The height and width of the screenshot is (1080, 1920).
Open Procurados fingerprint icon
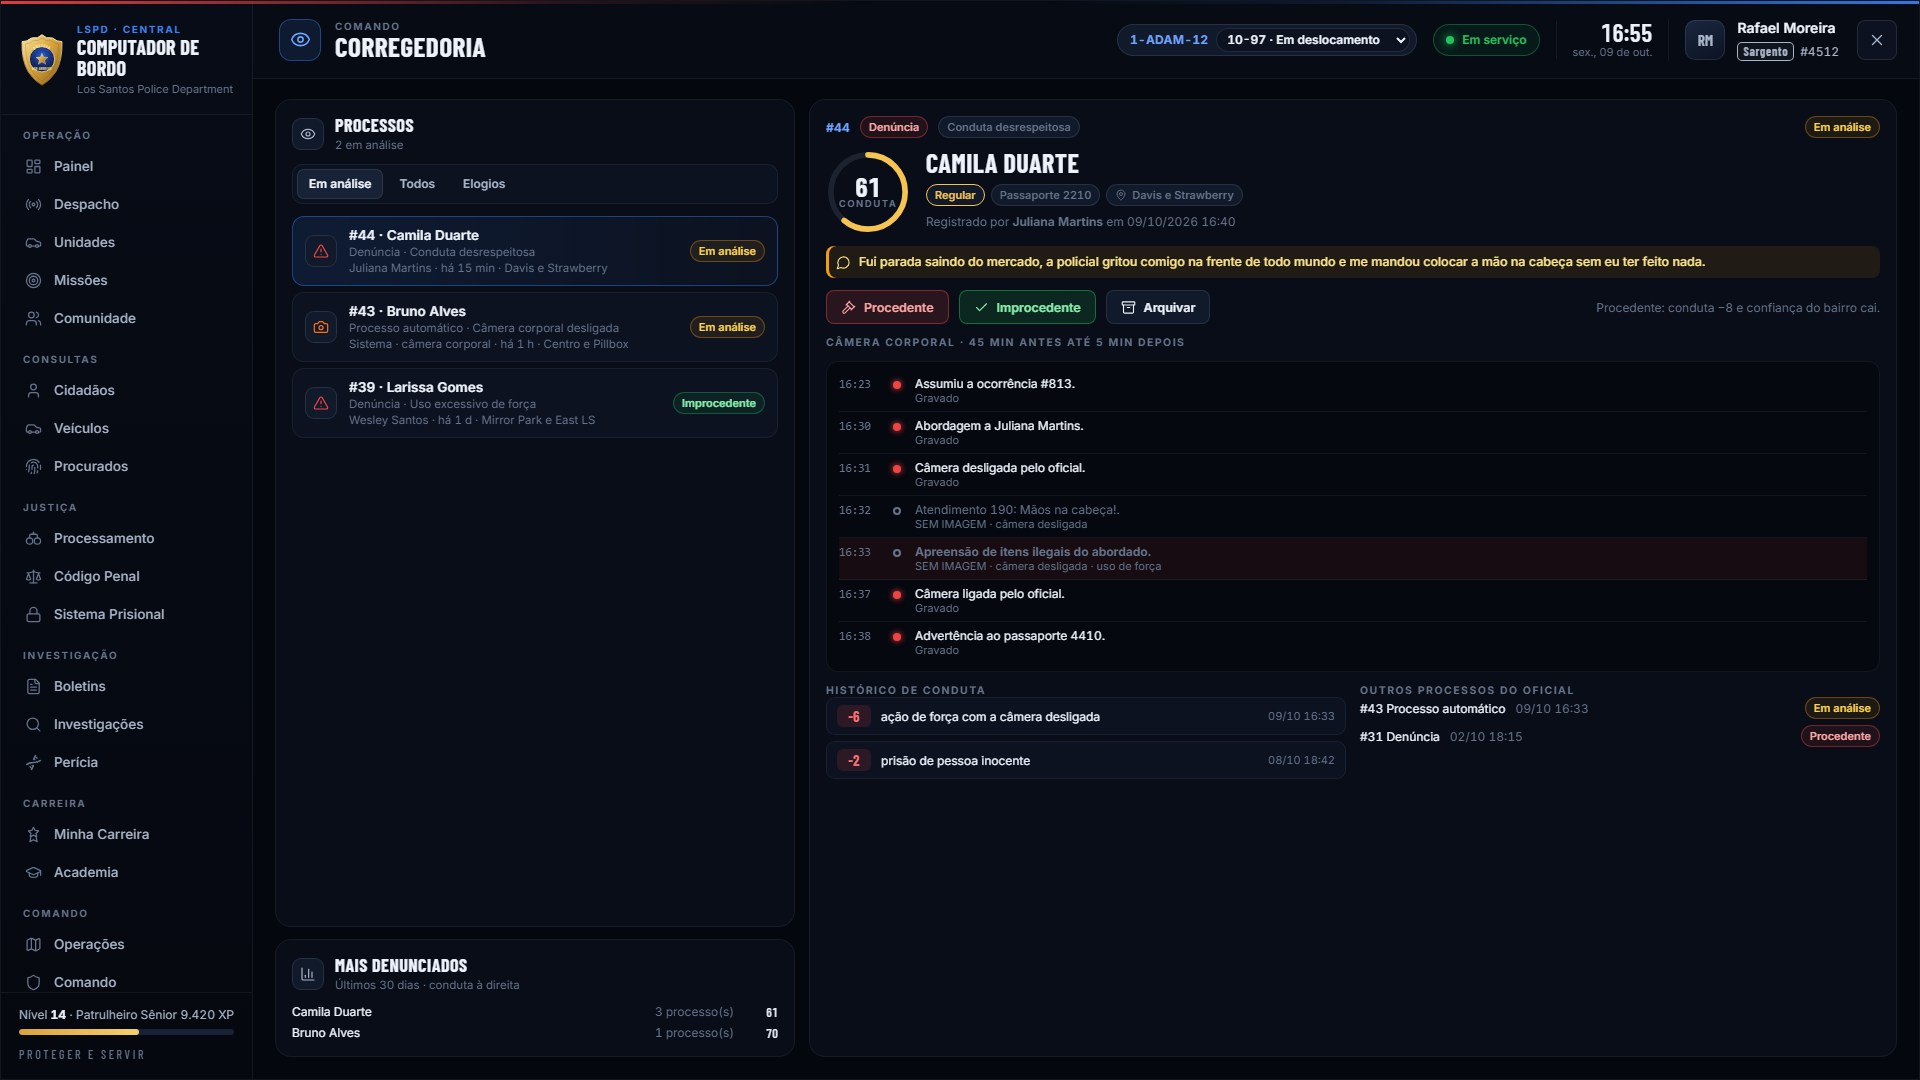pos(33,466)
